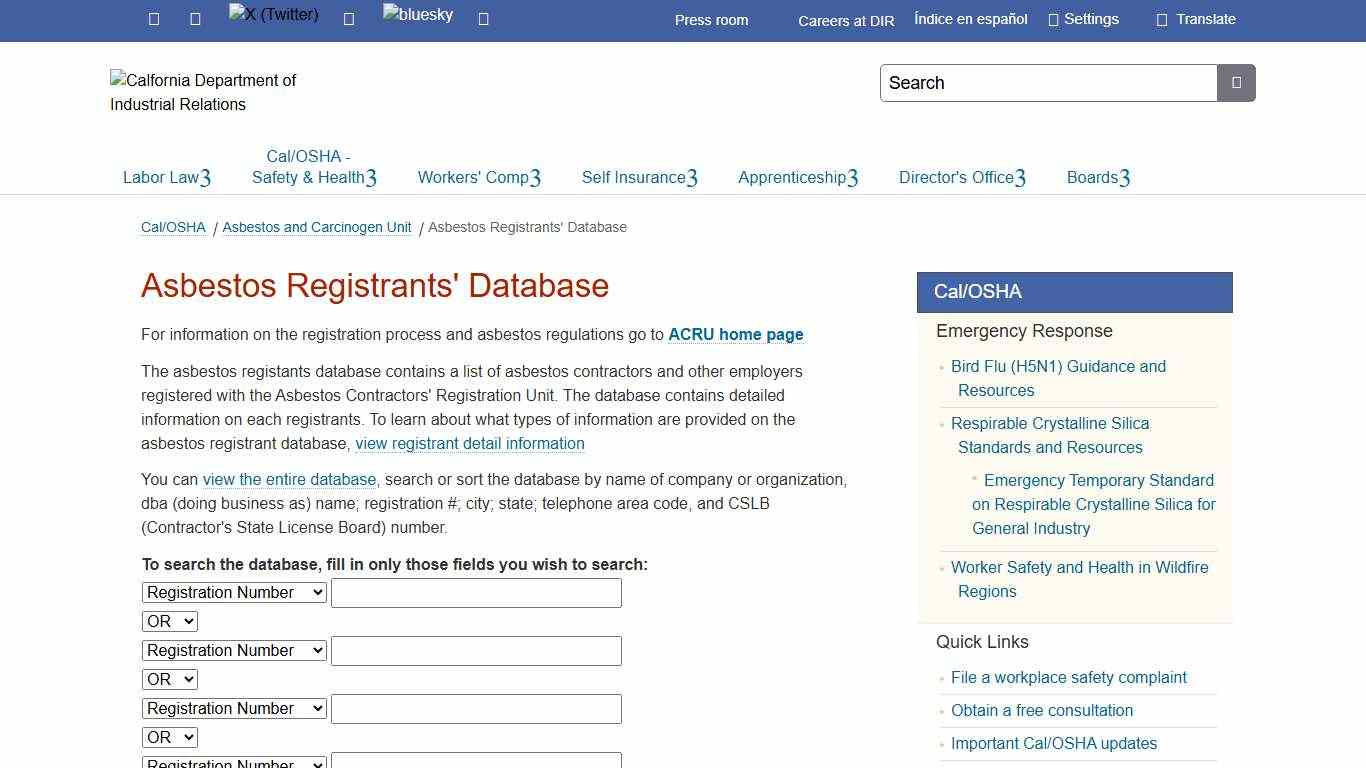Open the first Registration Number dropdown
Image resolution: width=1366 pixels, height=768 pixels.
pyautogui.click(x=233, y=592)
